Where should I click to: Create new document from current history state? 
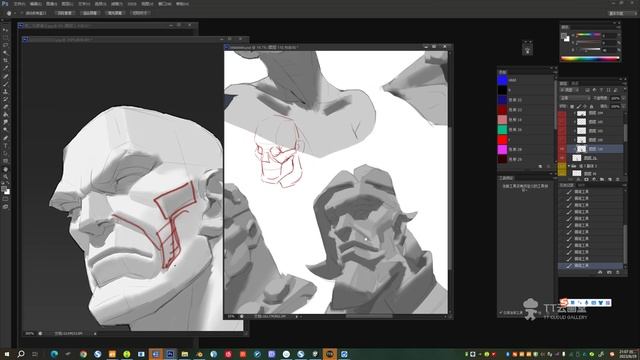pos(600,272)
